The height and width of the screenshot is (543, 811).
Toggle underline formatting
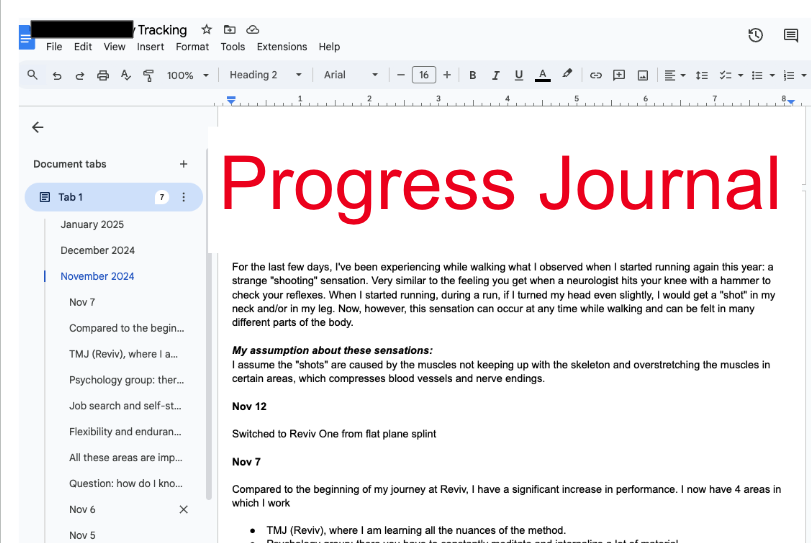tap(518, 75)
